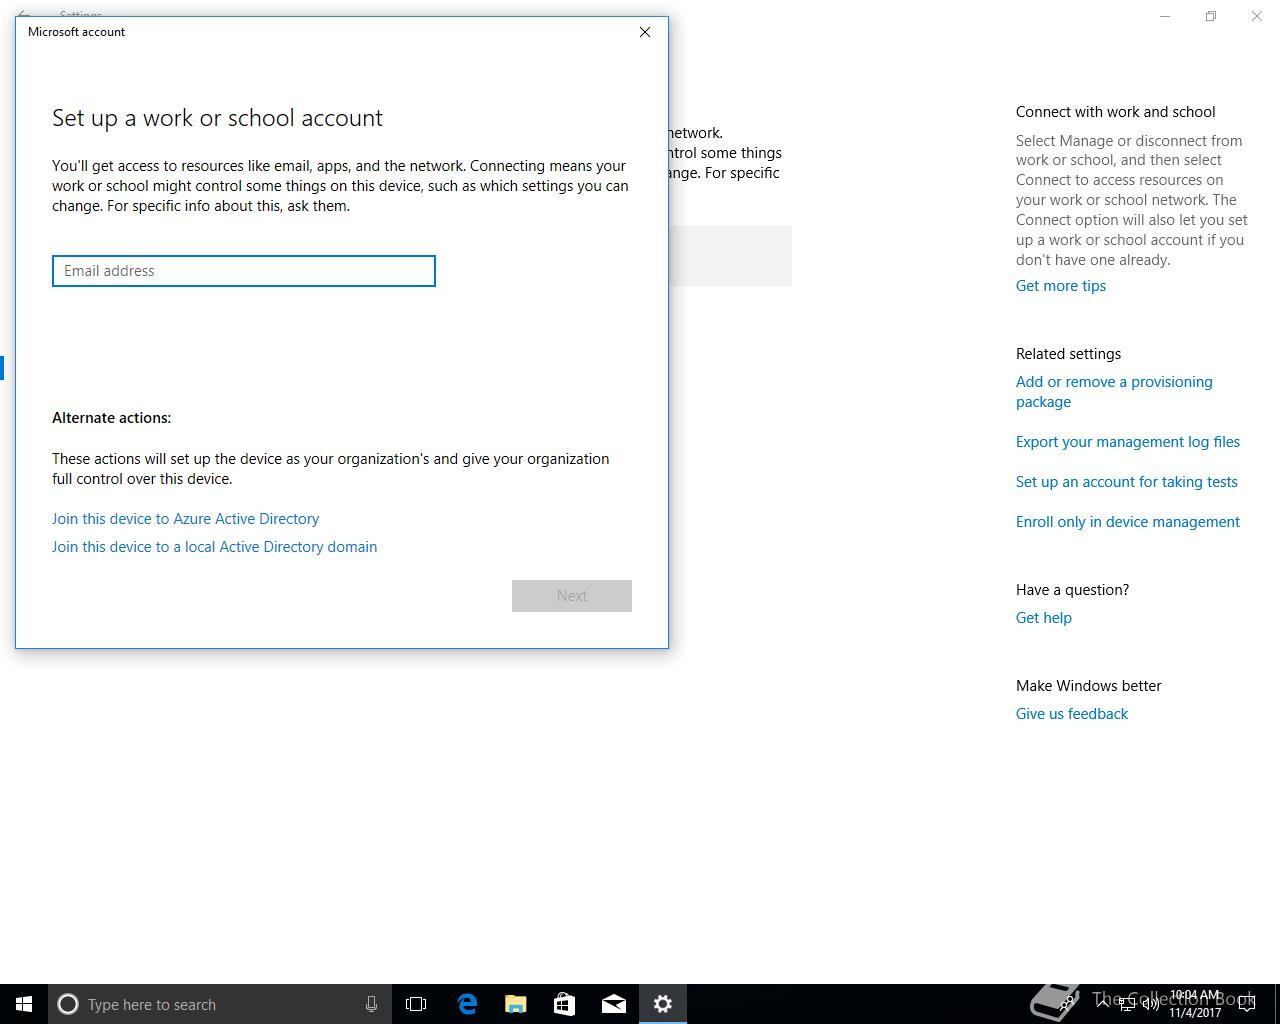Open Export your management log files link
The height and width of the screenshot is (1024, 1280).
coord(1128,442)
